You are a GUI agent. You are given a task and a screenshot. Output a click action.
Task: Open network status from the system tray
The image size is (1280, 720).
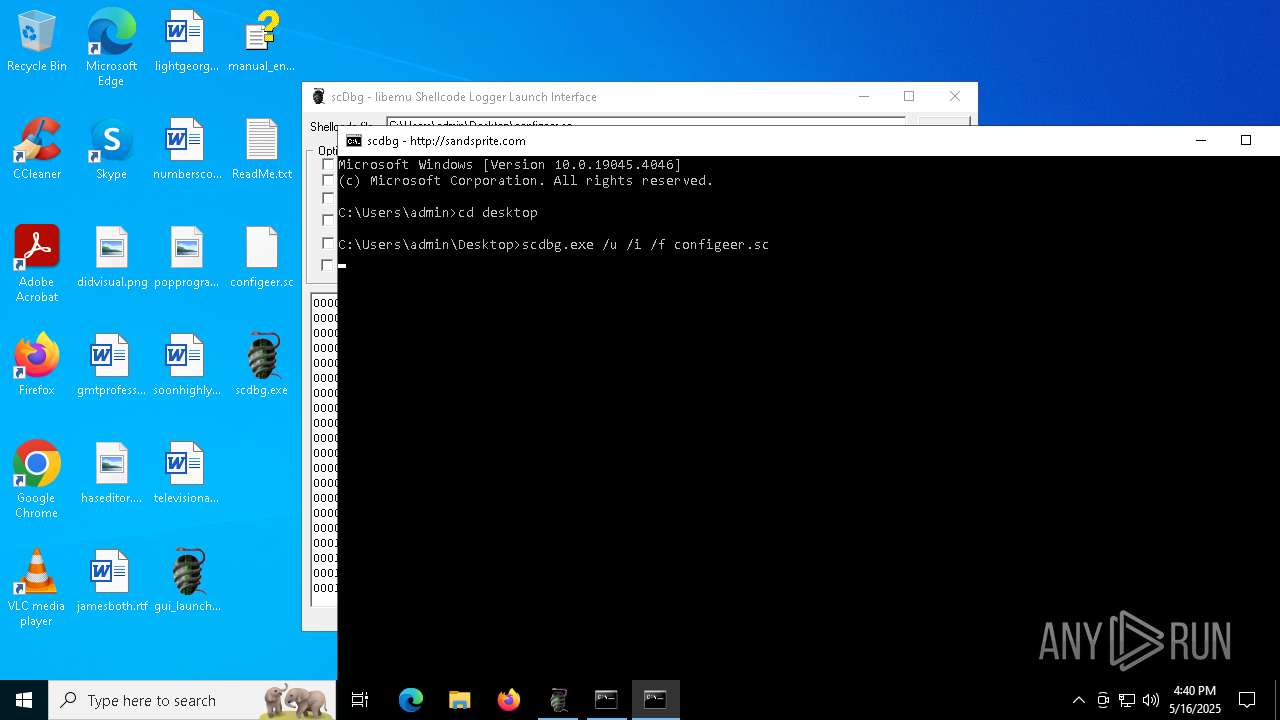[1127, 700]
